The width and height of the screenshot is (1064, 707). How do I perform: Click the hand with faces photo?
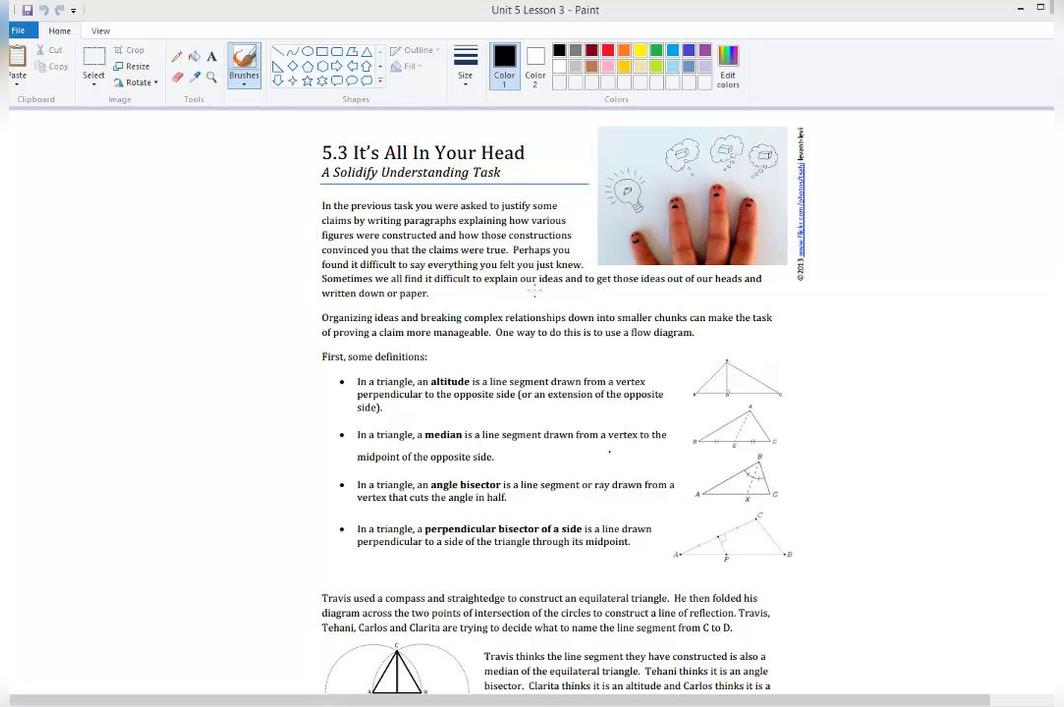[692, 195]
